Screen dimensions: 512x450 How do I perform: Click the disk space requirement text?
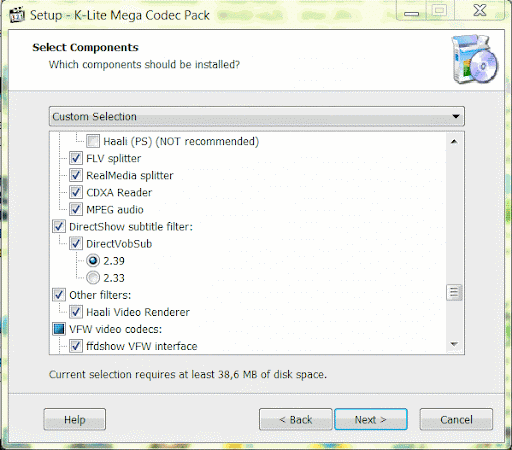(x=188, y=375)
